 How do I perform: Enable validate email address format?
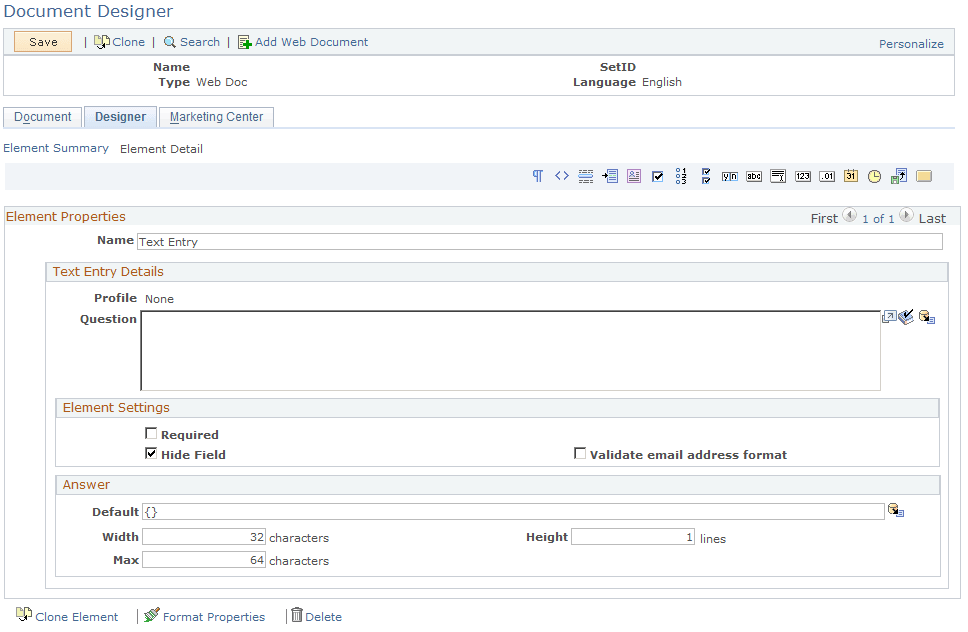tap(580, 452)
